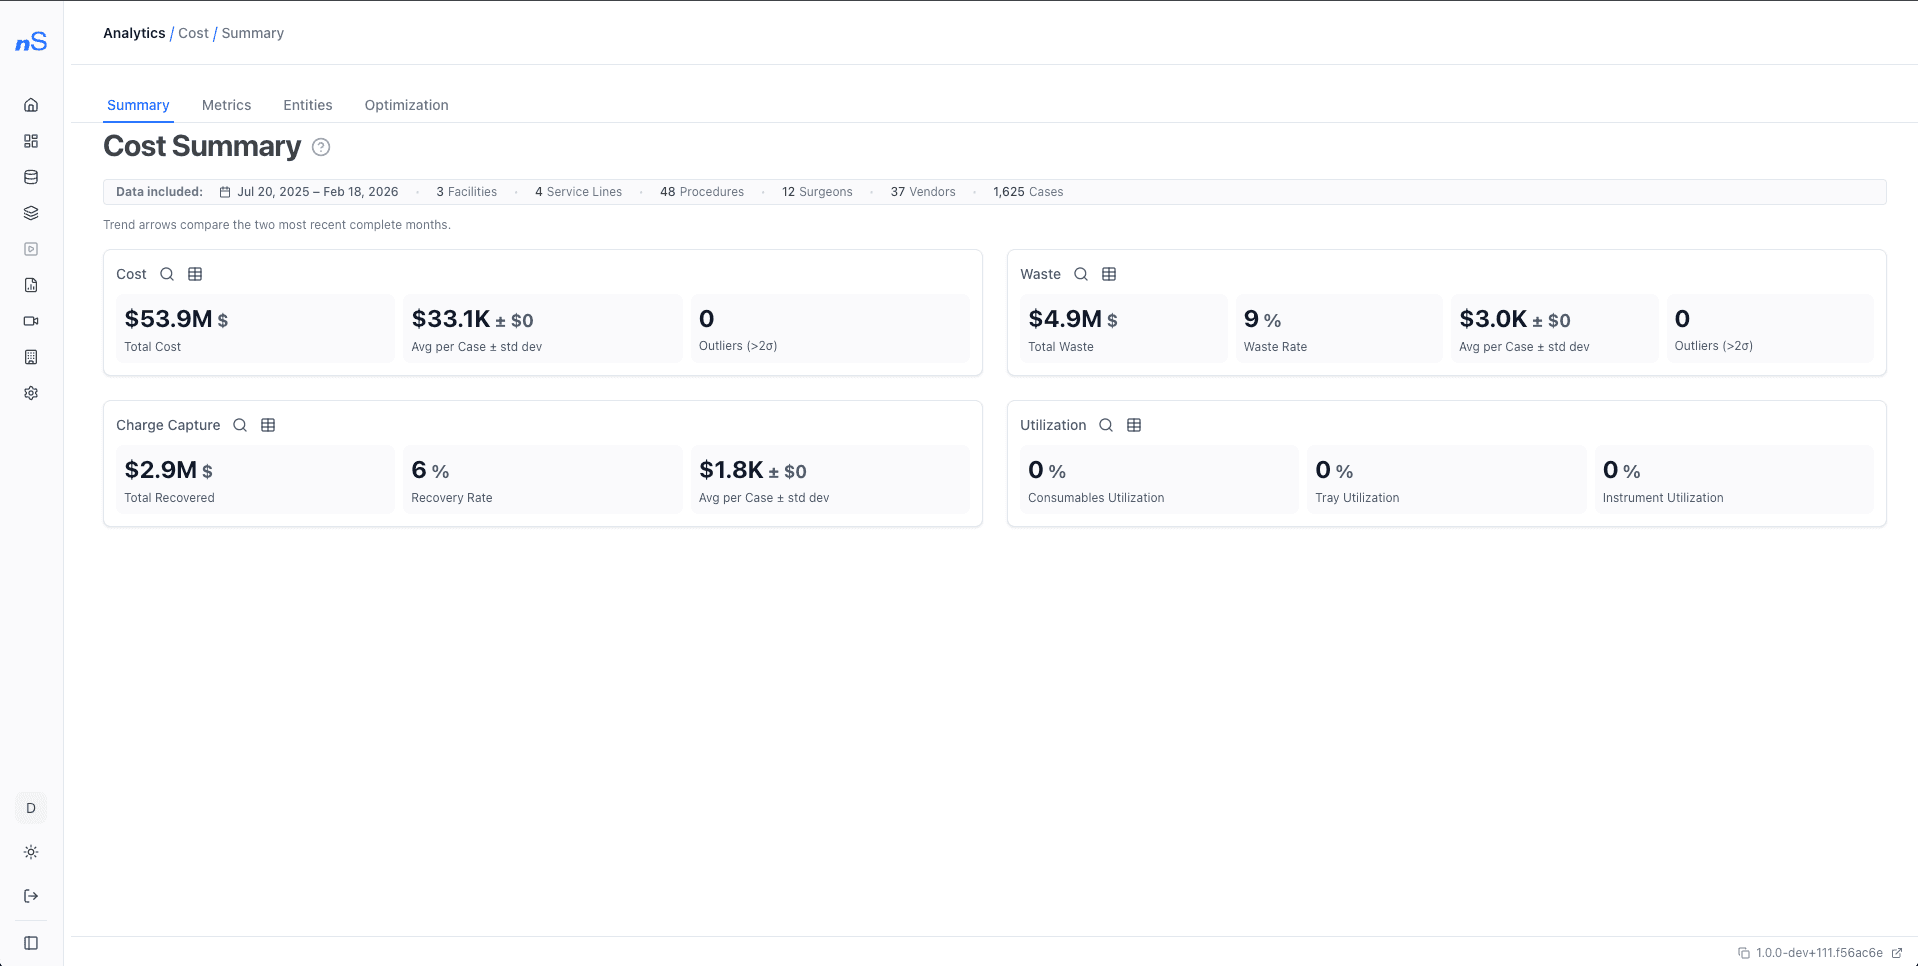The image size is (1918, 966).
Task: Click the logout icon in the sidebar
Action: 31,896
